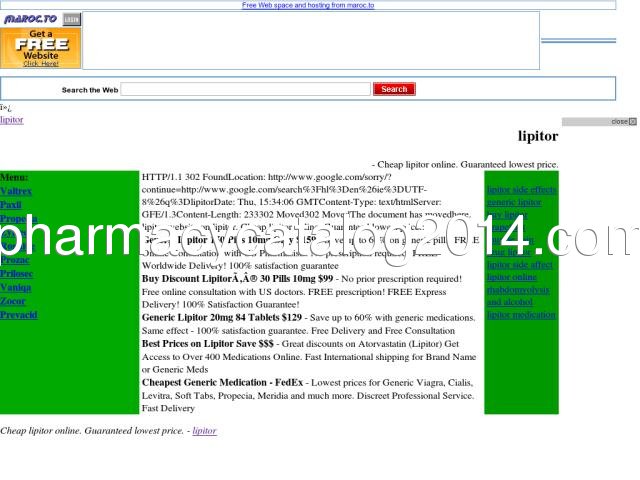Click the Cheapest Generic Medication - FedEx listing
640x480 pixels.
pyautogui.click(x=222, y=382)
